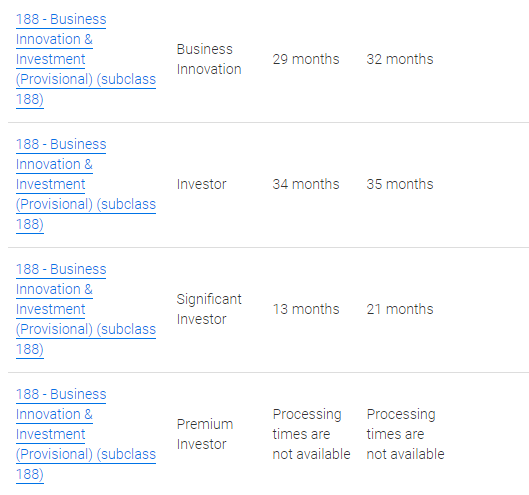Click the '13 months' processing time

(x=306, y=309)
